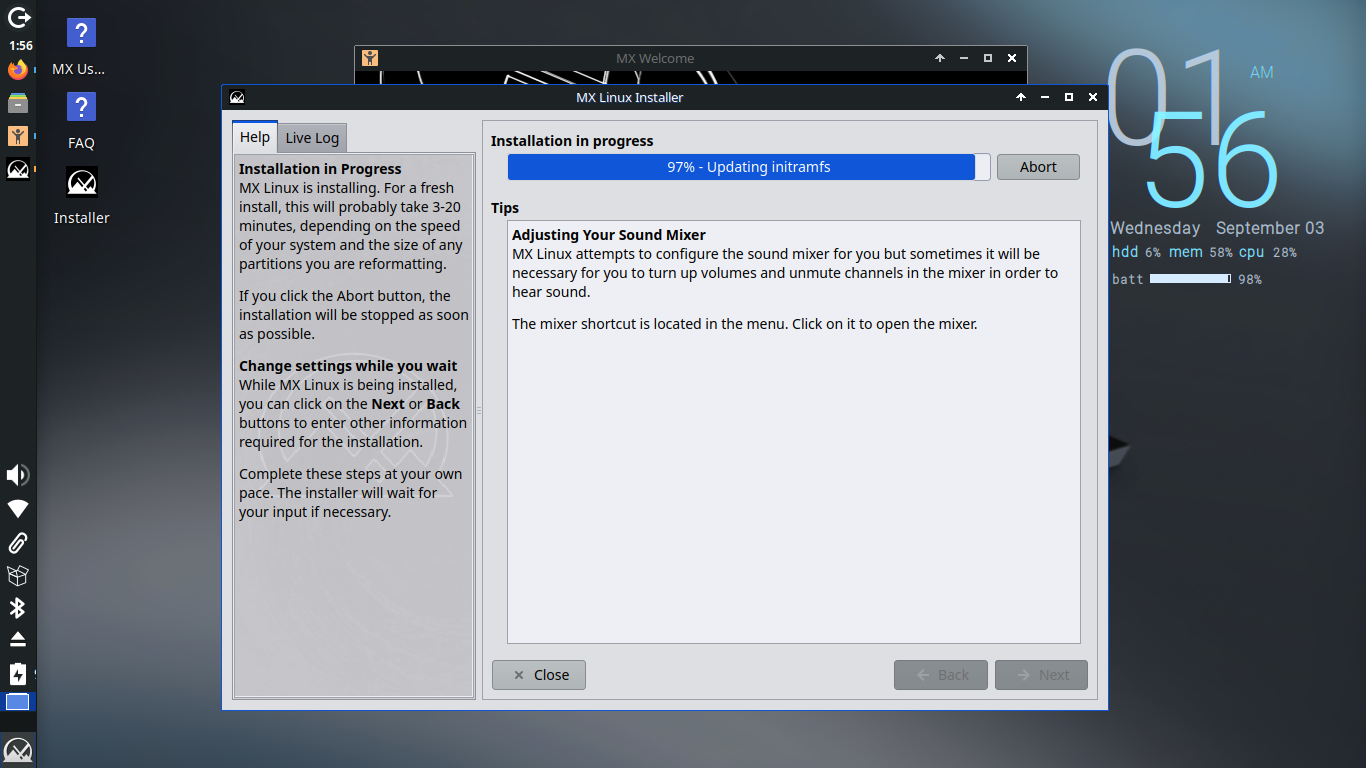
Task: Launch the file manager sidebar icon
Action: coord(17,103)
